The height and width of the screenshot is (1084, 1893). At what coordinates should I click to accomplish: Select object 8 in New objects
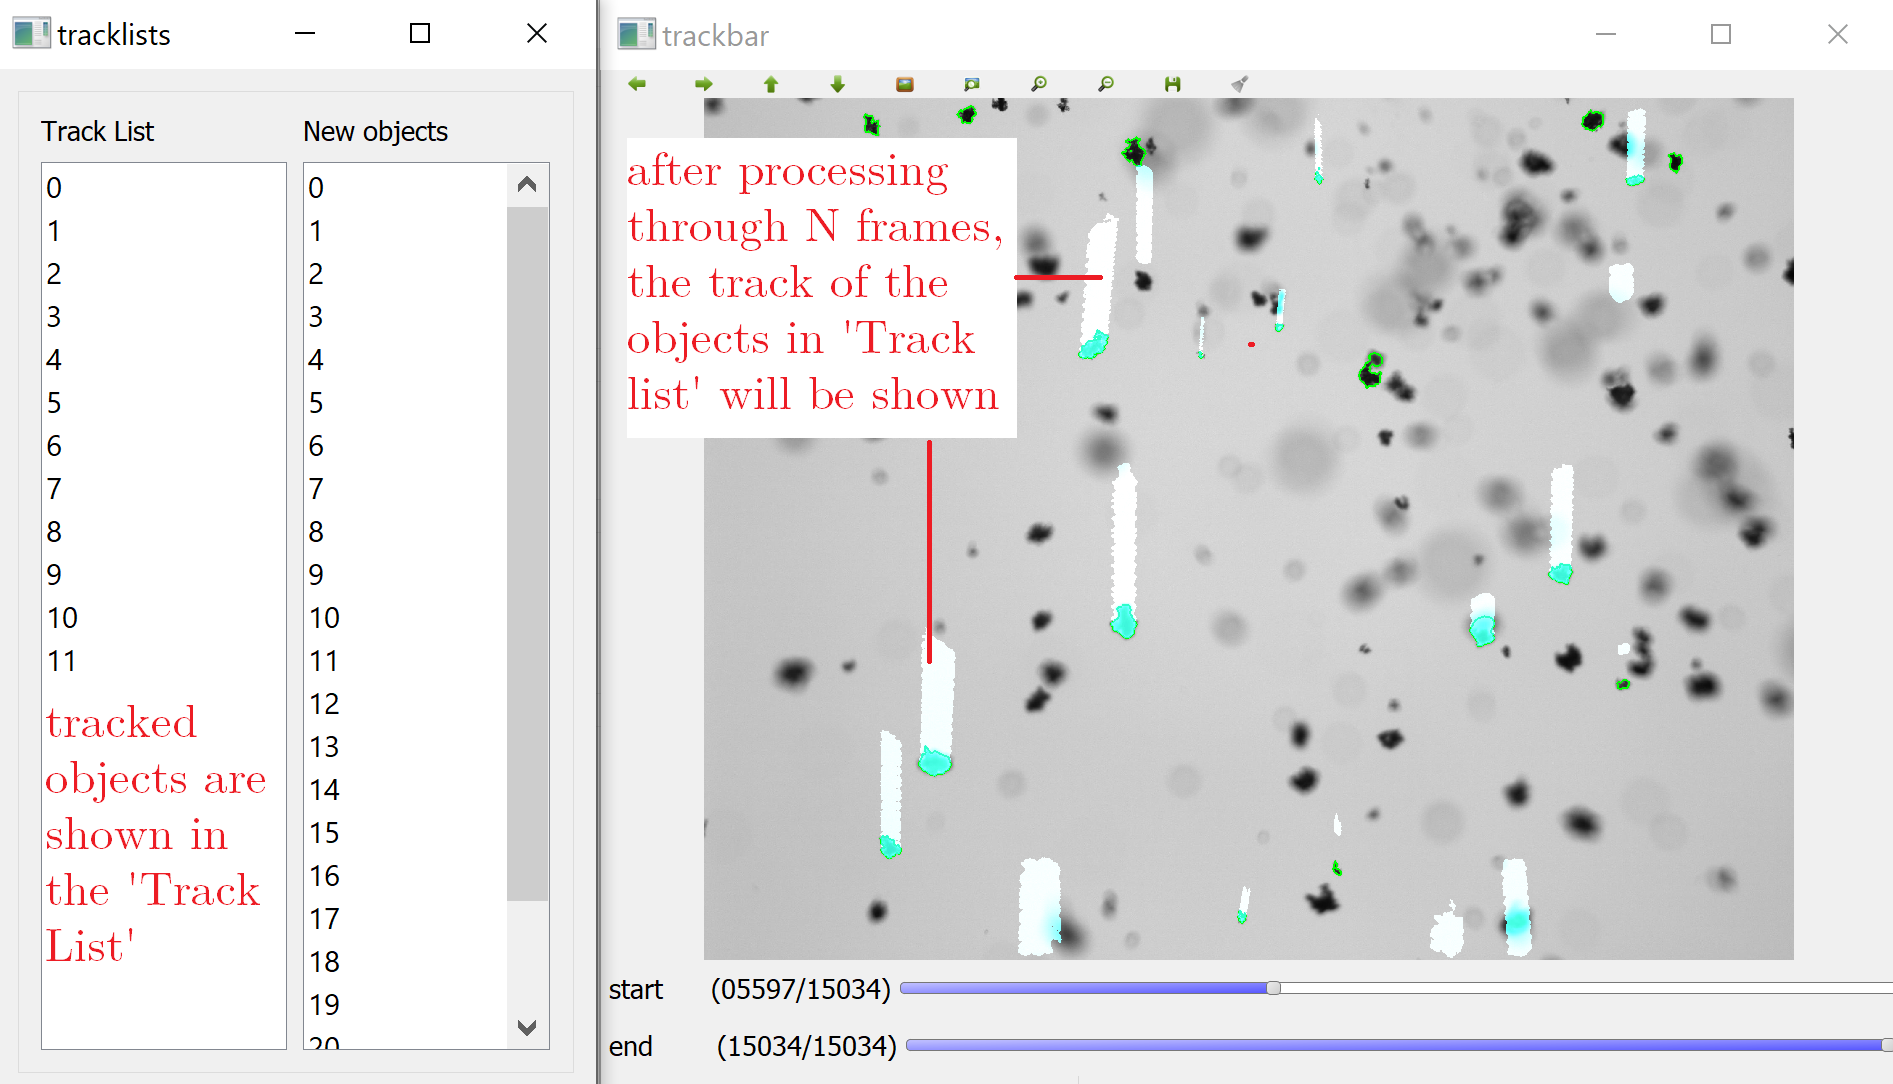tap(405, 531)
